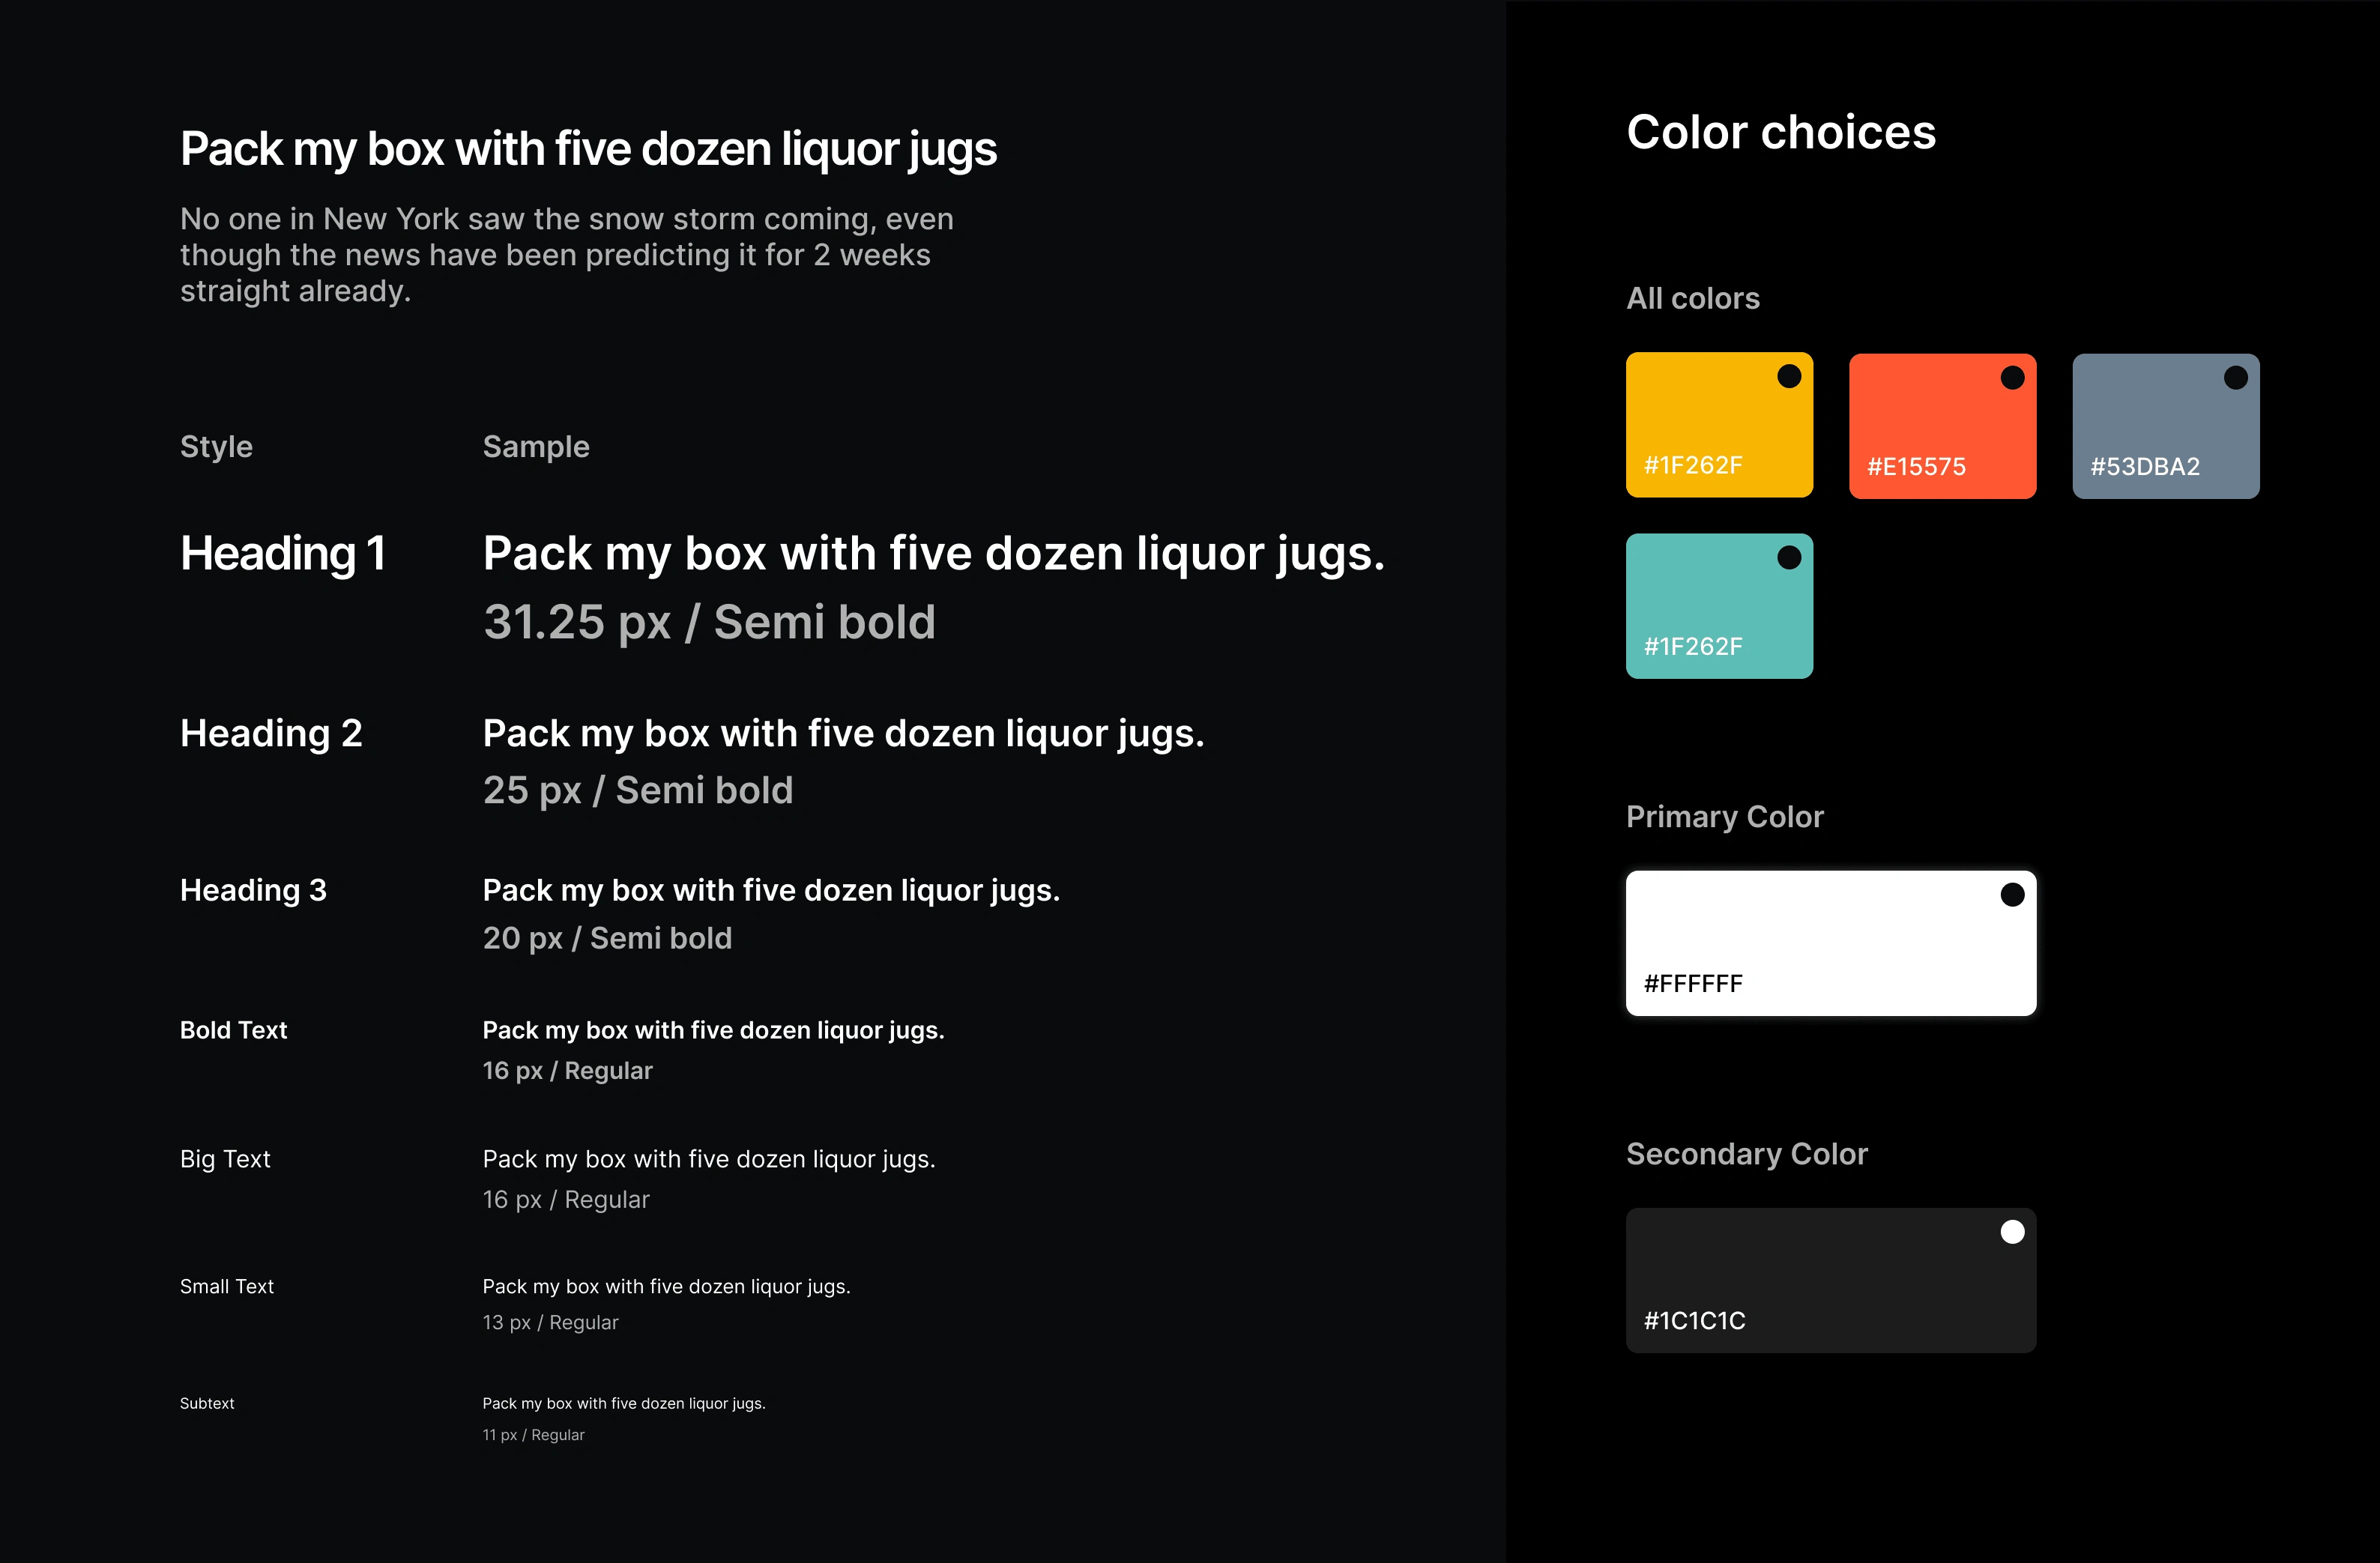Viewport: 2380px width, 1563px height.
Task: Click the Subtext sample sentence
Action: pos(624,1404)
